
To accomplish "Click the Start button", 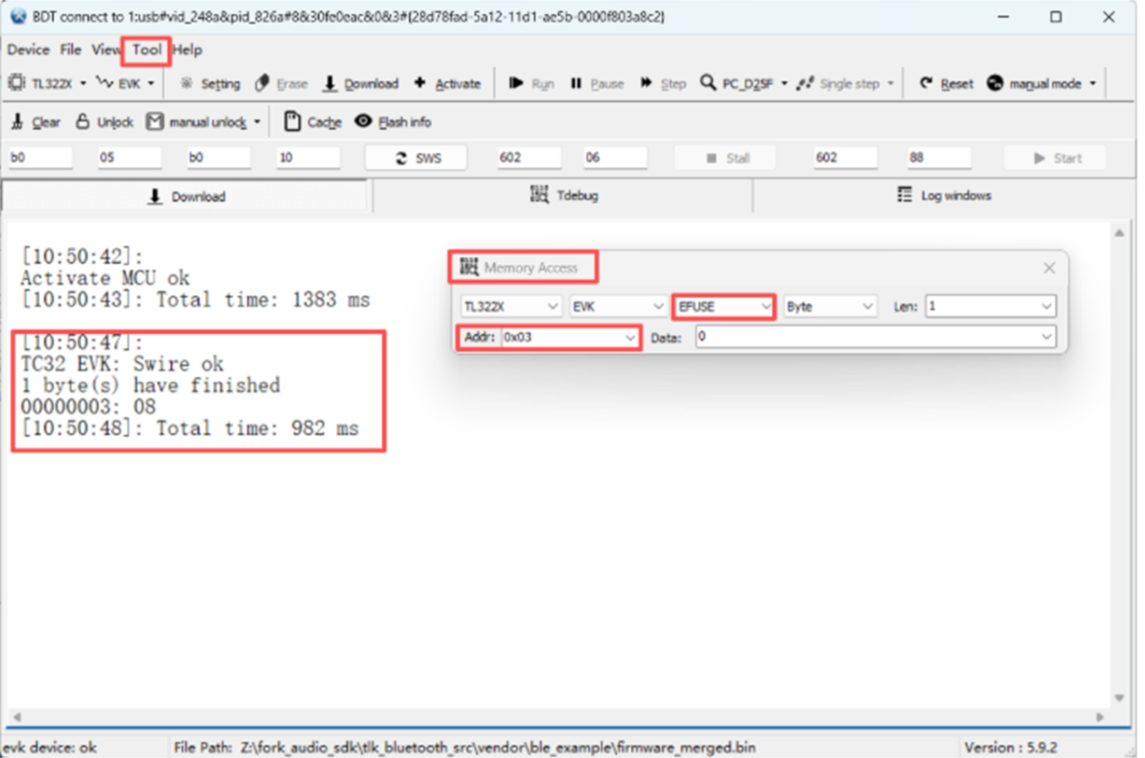I will click(x=1056, y=158).
